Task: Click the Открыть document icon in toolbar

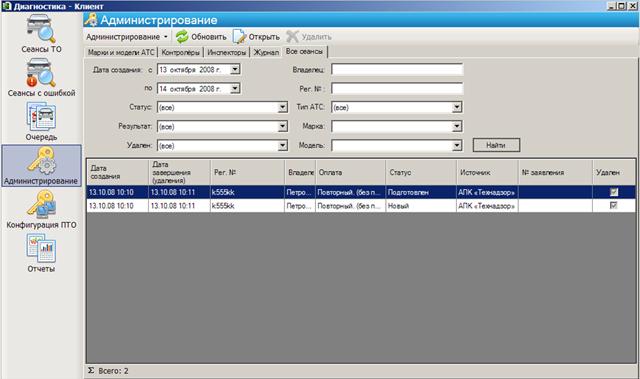Action: coord(239,37)
